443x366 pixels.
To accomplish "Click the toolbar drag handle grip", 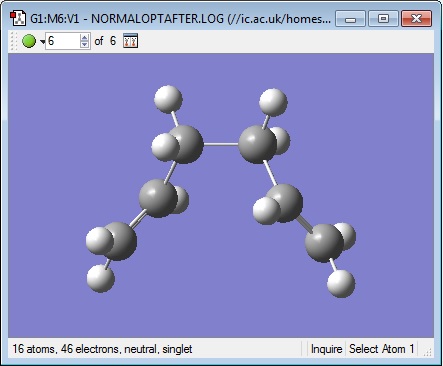I will click(x=13, y=41).
